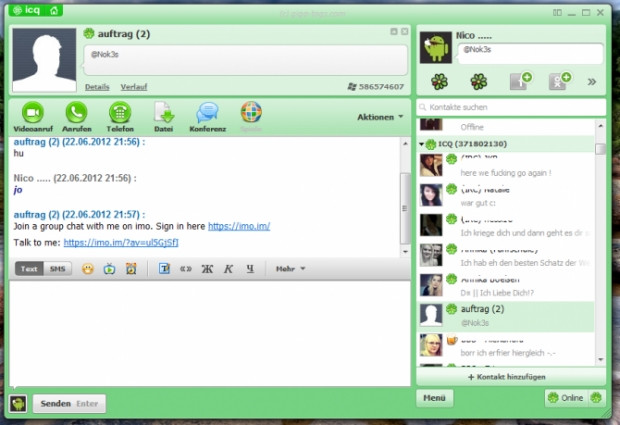Screen dimensions: 620x425
Task: Start a Konferenz chat
Action: (x=207, y=113)
